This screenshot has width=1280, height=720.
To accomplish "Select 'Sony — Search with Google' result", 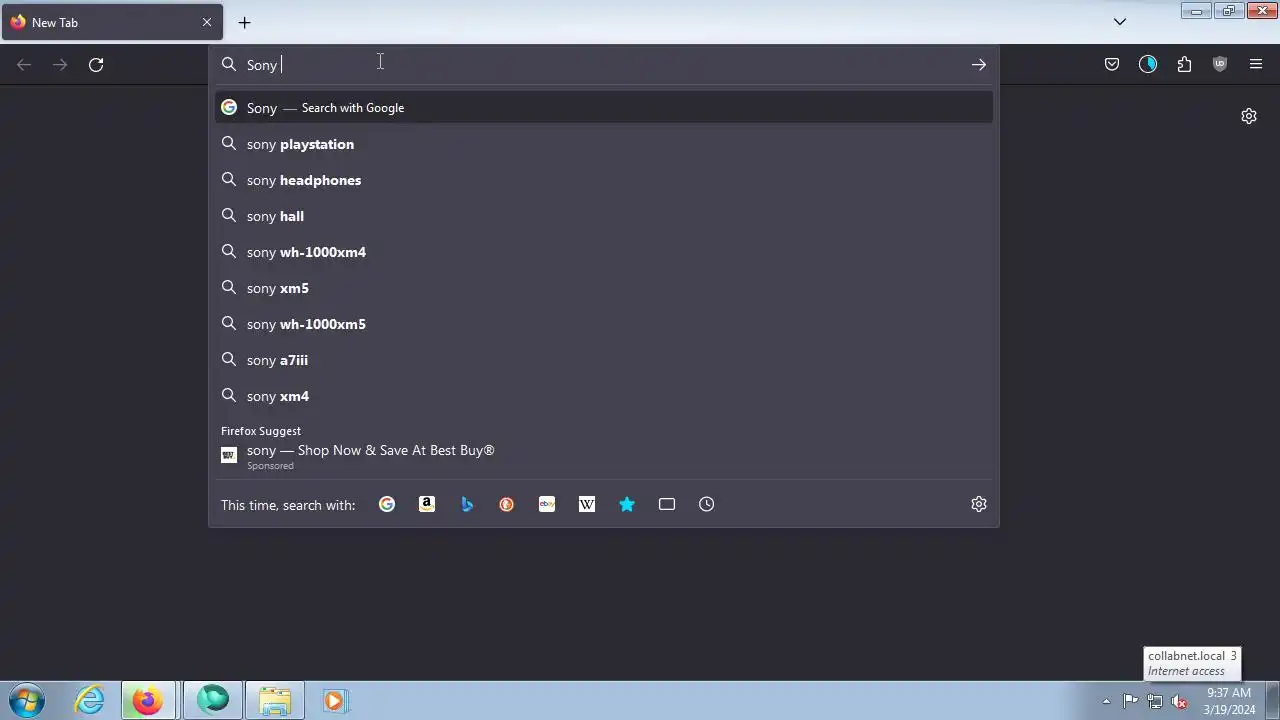I will [604, 107].
